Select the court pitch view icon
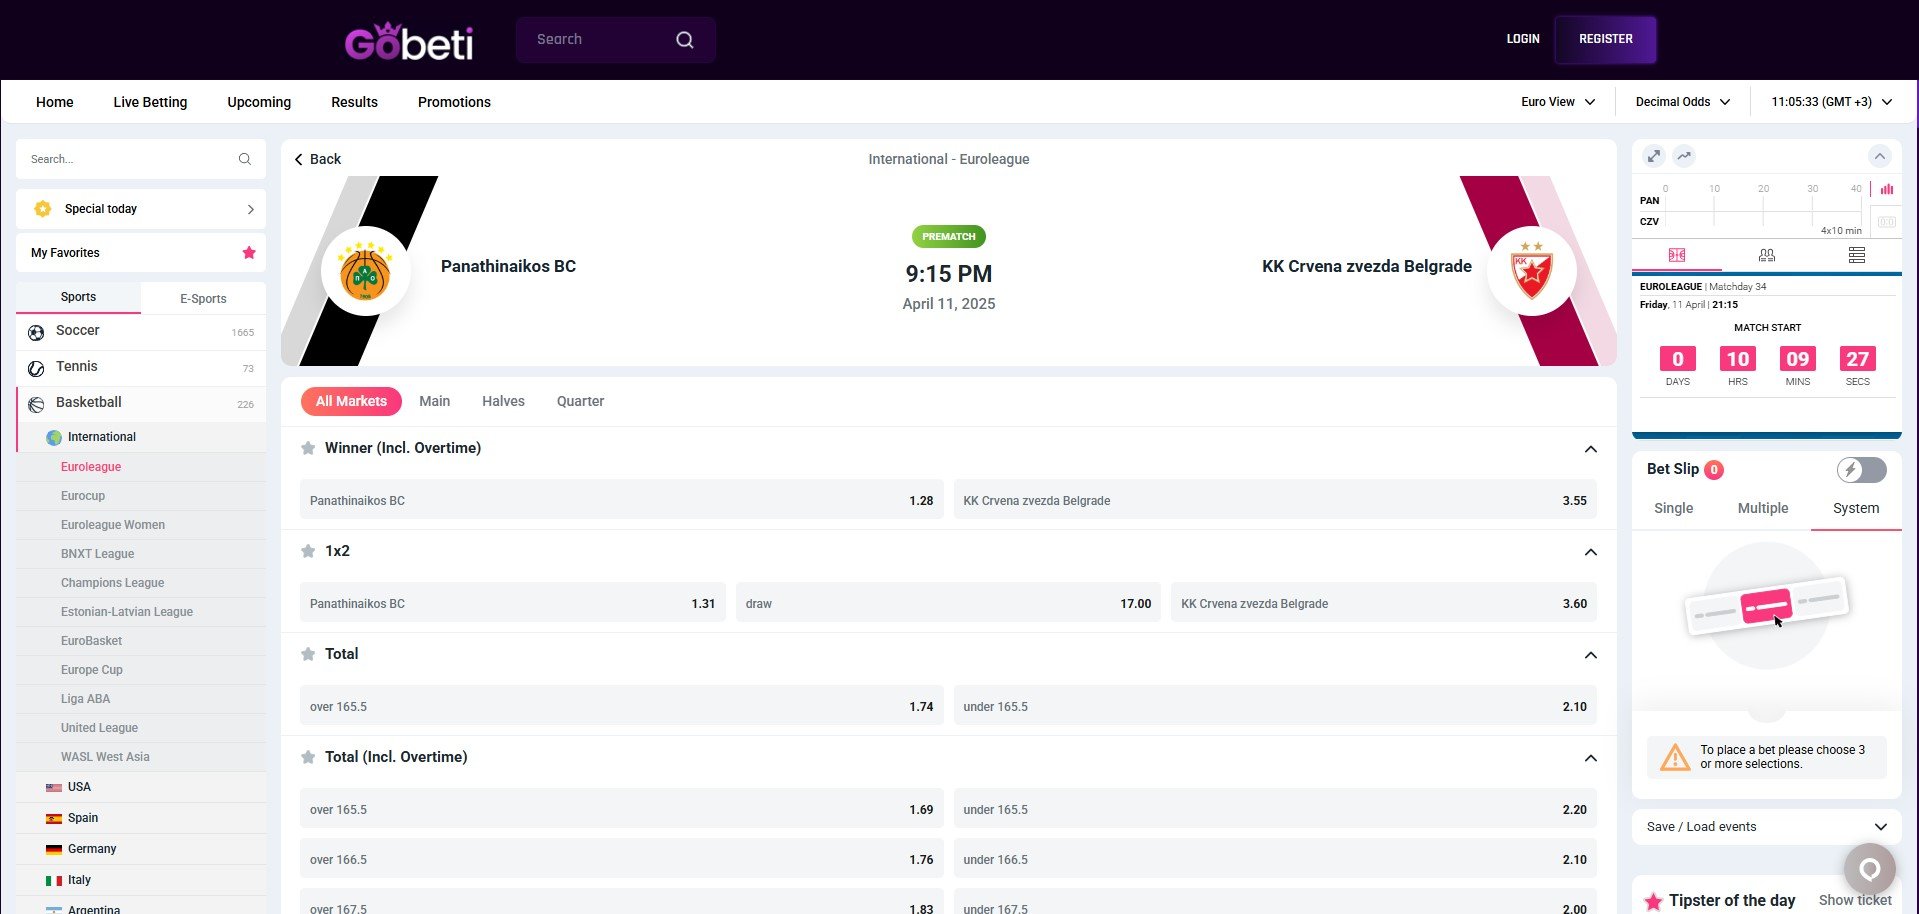Screen dimensions: 1919x914 point(1677,255)
